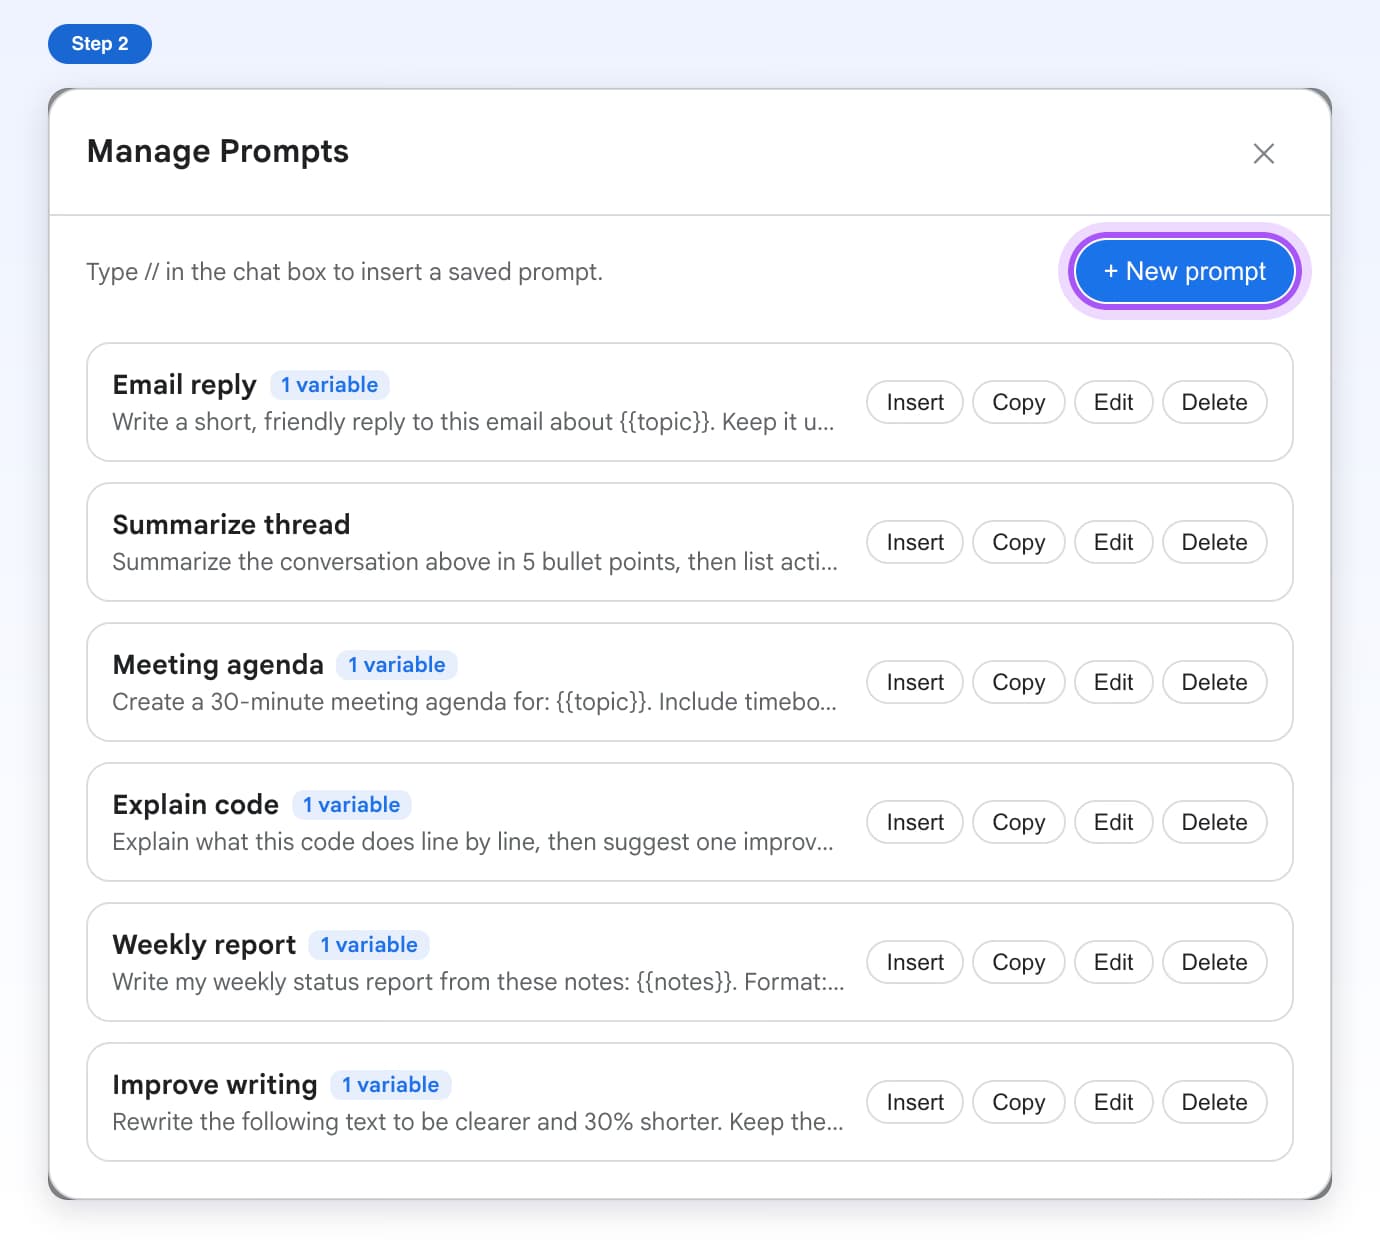Click the Explain code title

195,805
